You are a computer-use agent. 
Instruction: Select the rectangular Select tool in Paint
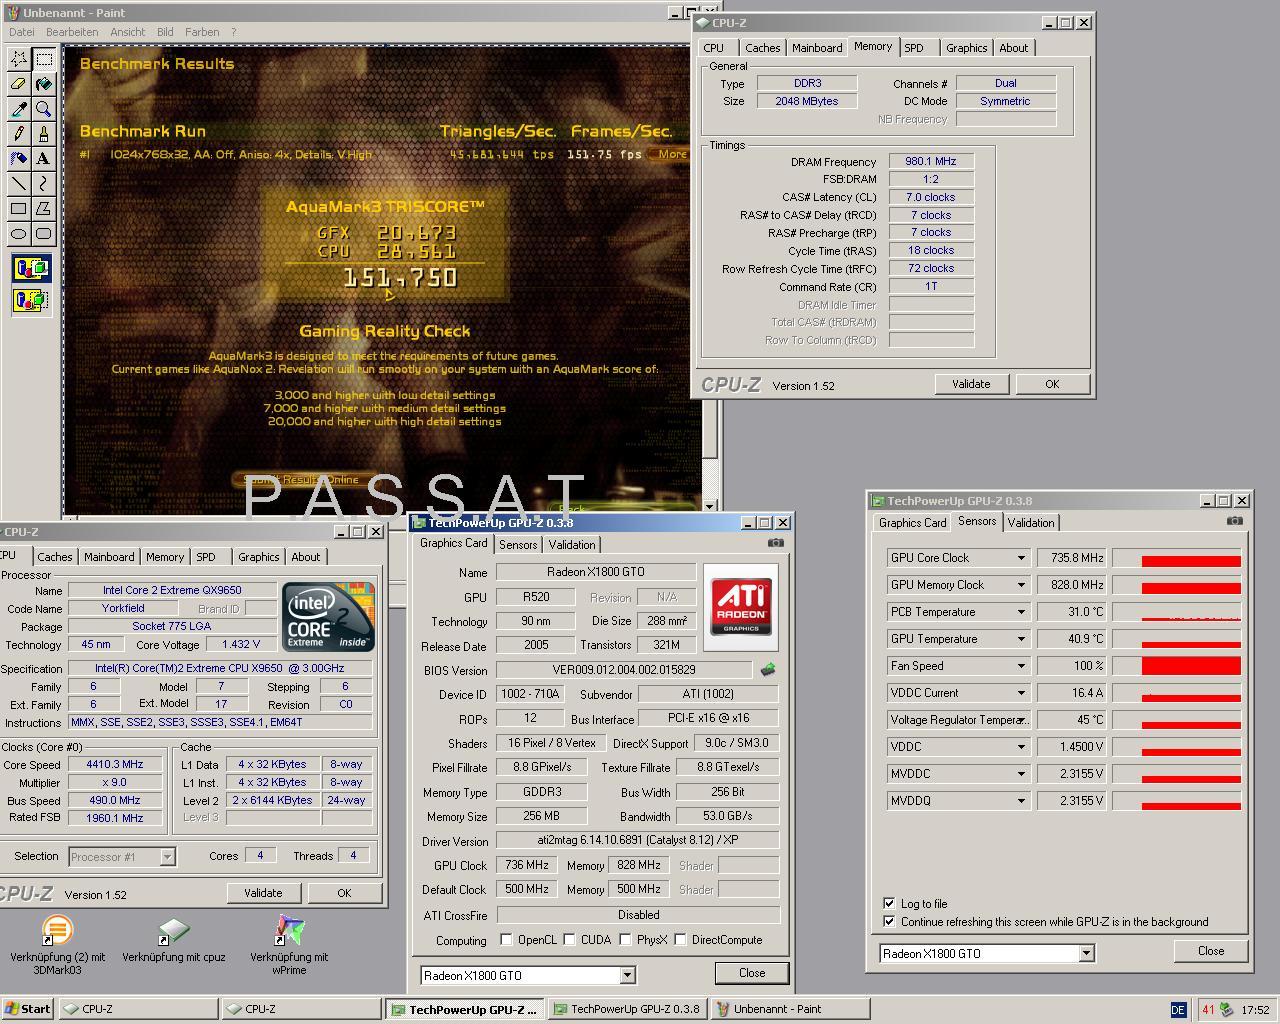tap(44, 59)
